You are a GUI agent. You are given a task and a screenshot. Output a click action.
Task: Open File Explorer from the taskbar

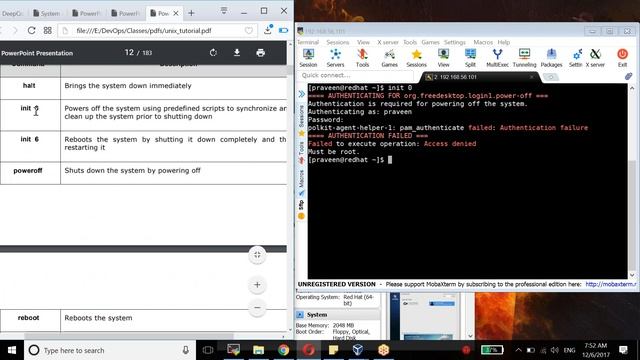coord(258,350)
